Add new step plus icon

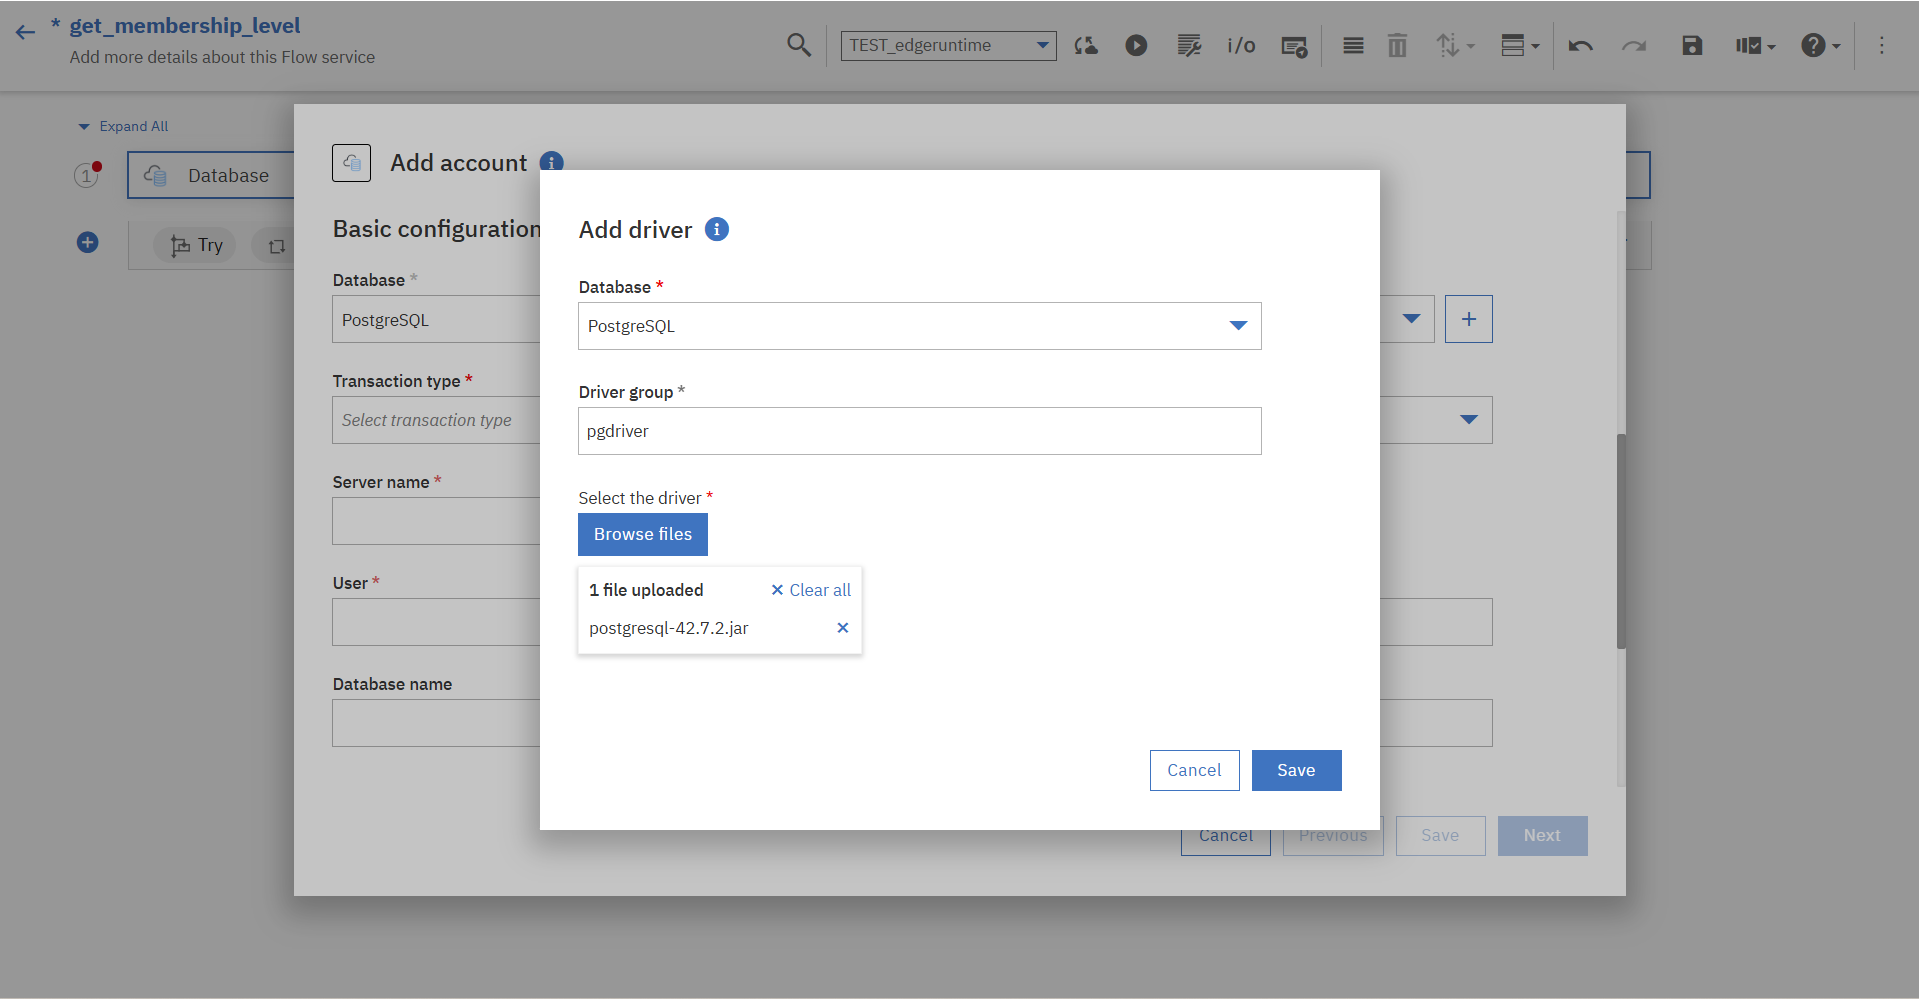pos(88,242)
